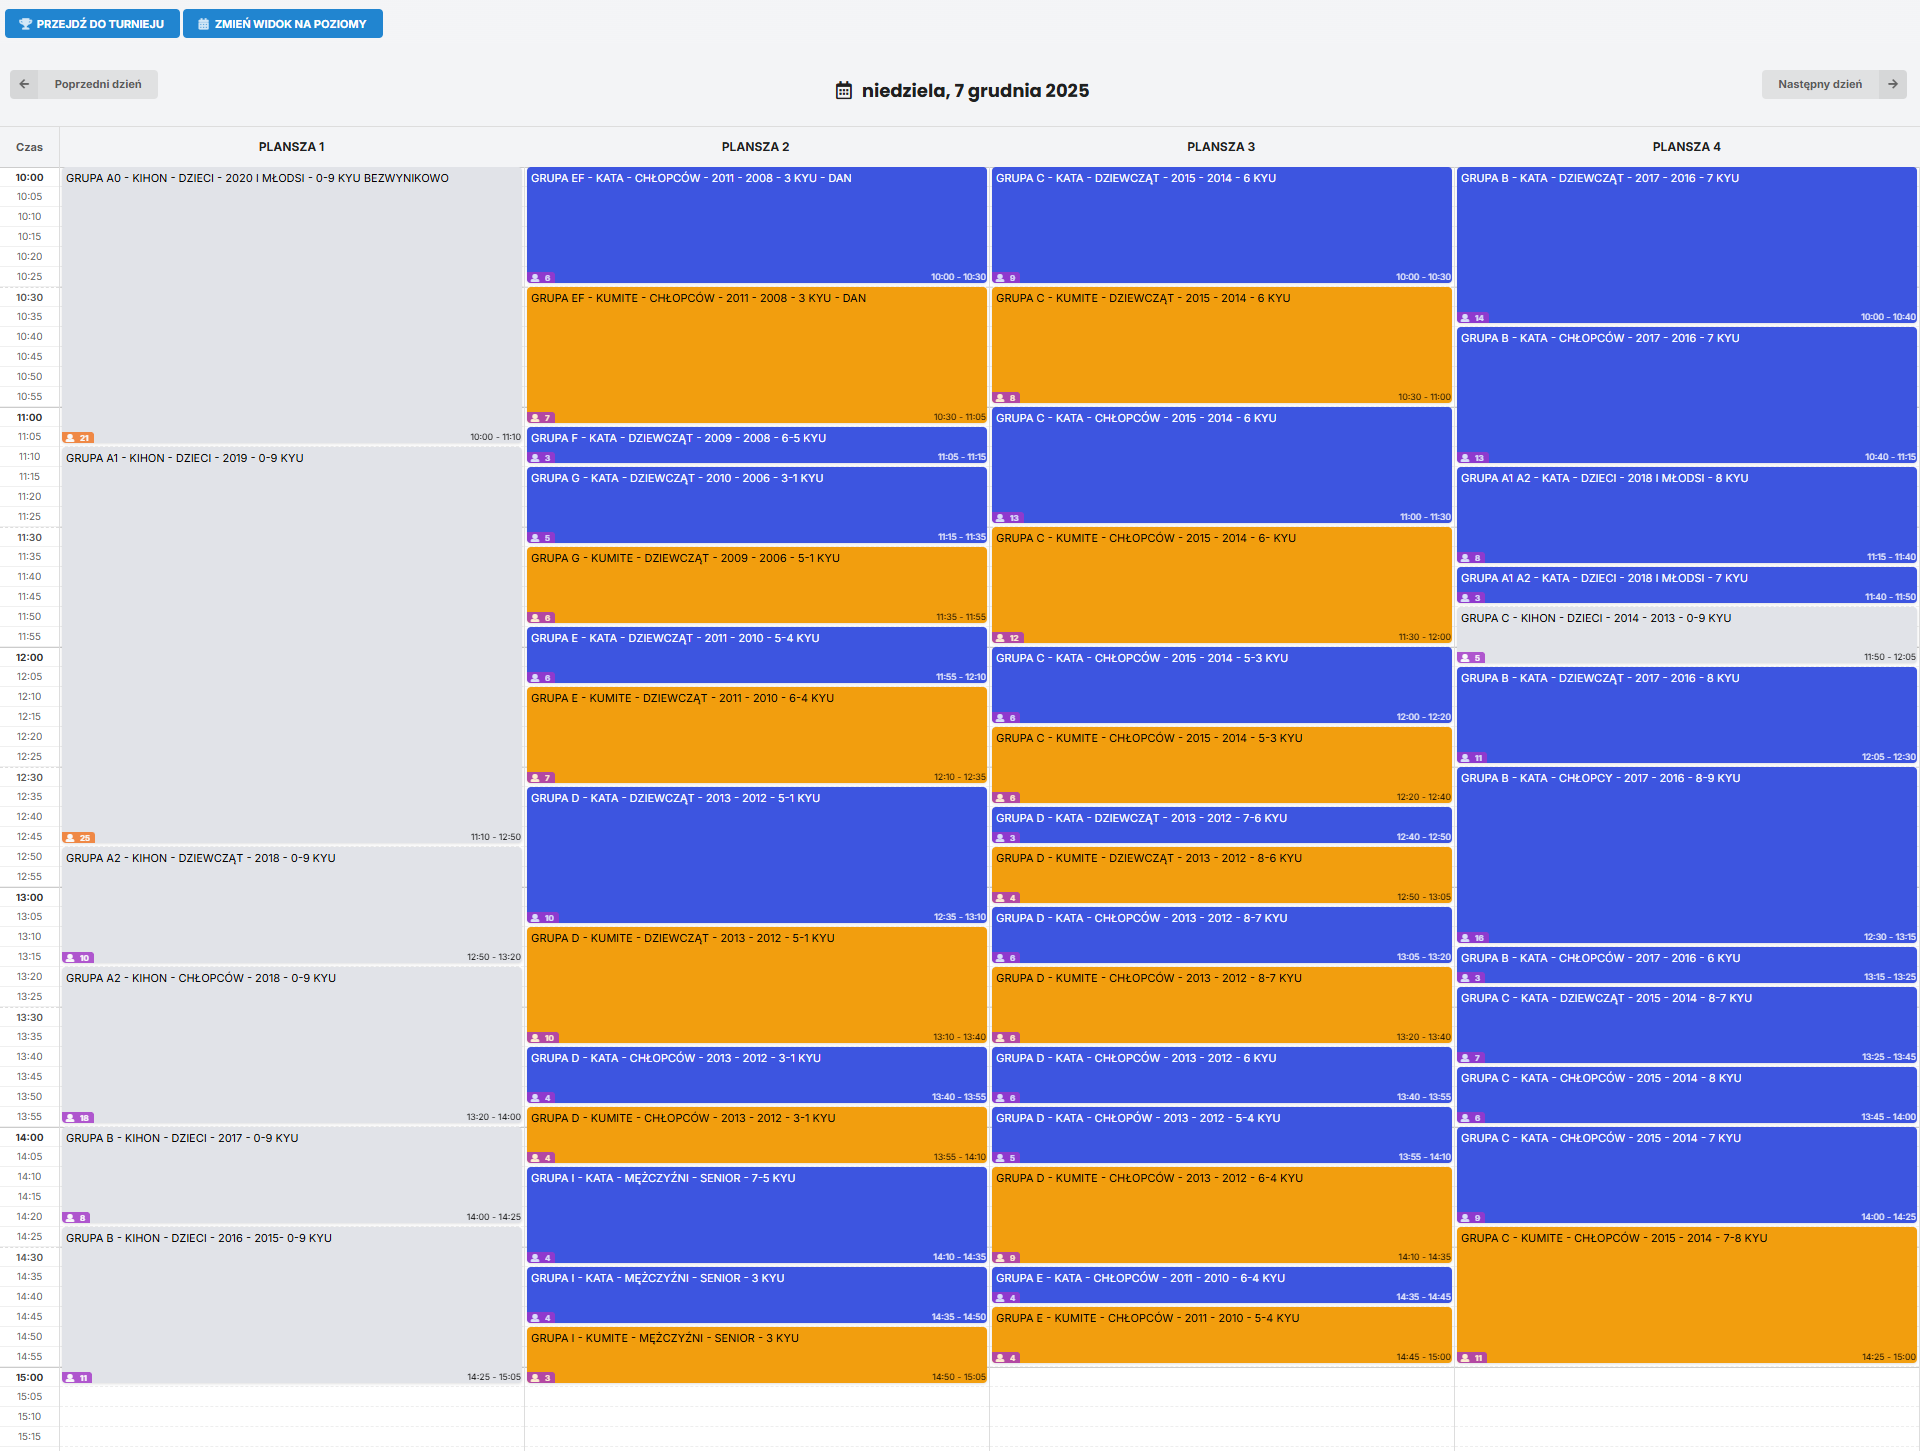Select the PLANSZA 4 column header
This screenshot has height=1451, width=1920.
1687,147
